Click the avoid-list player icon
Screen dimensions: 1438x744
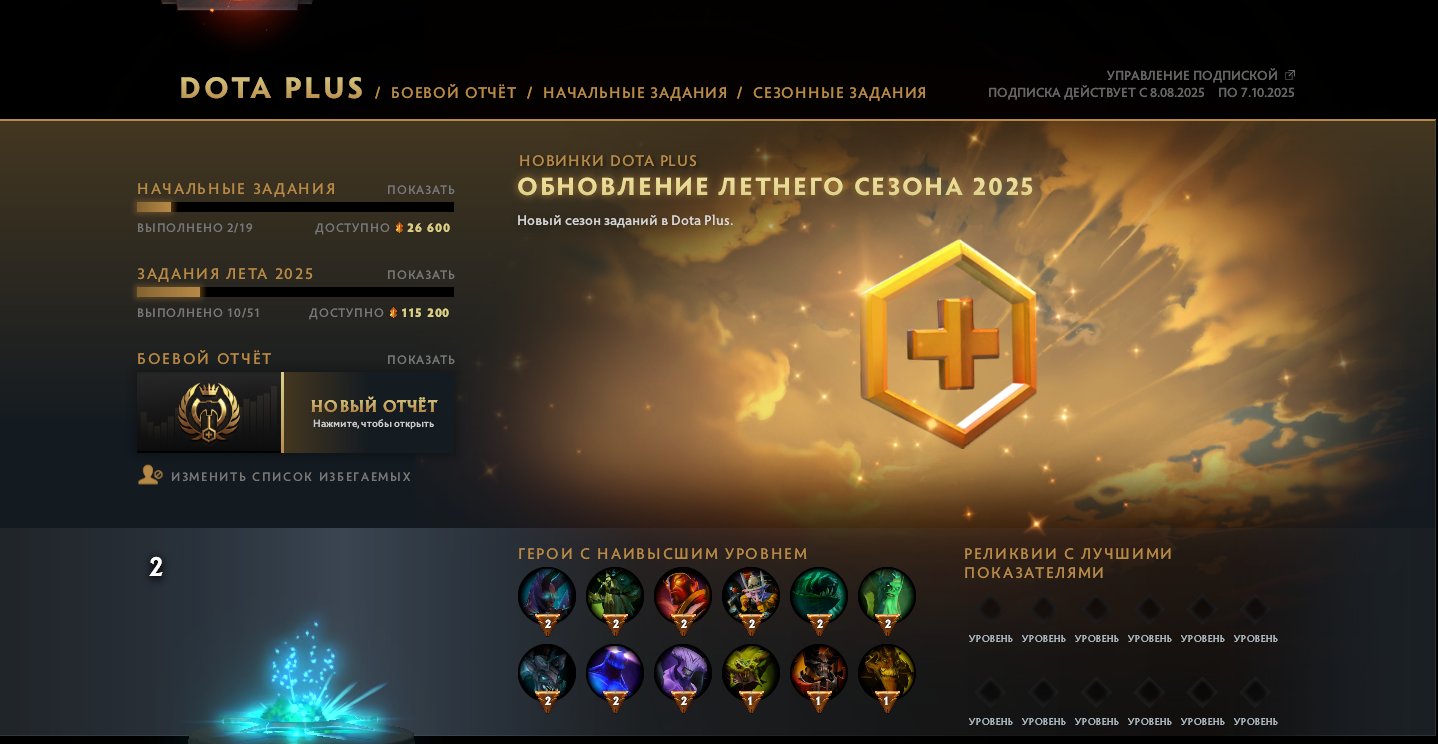[x=150, y=476]
